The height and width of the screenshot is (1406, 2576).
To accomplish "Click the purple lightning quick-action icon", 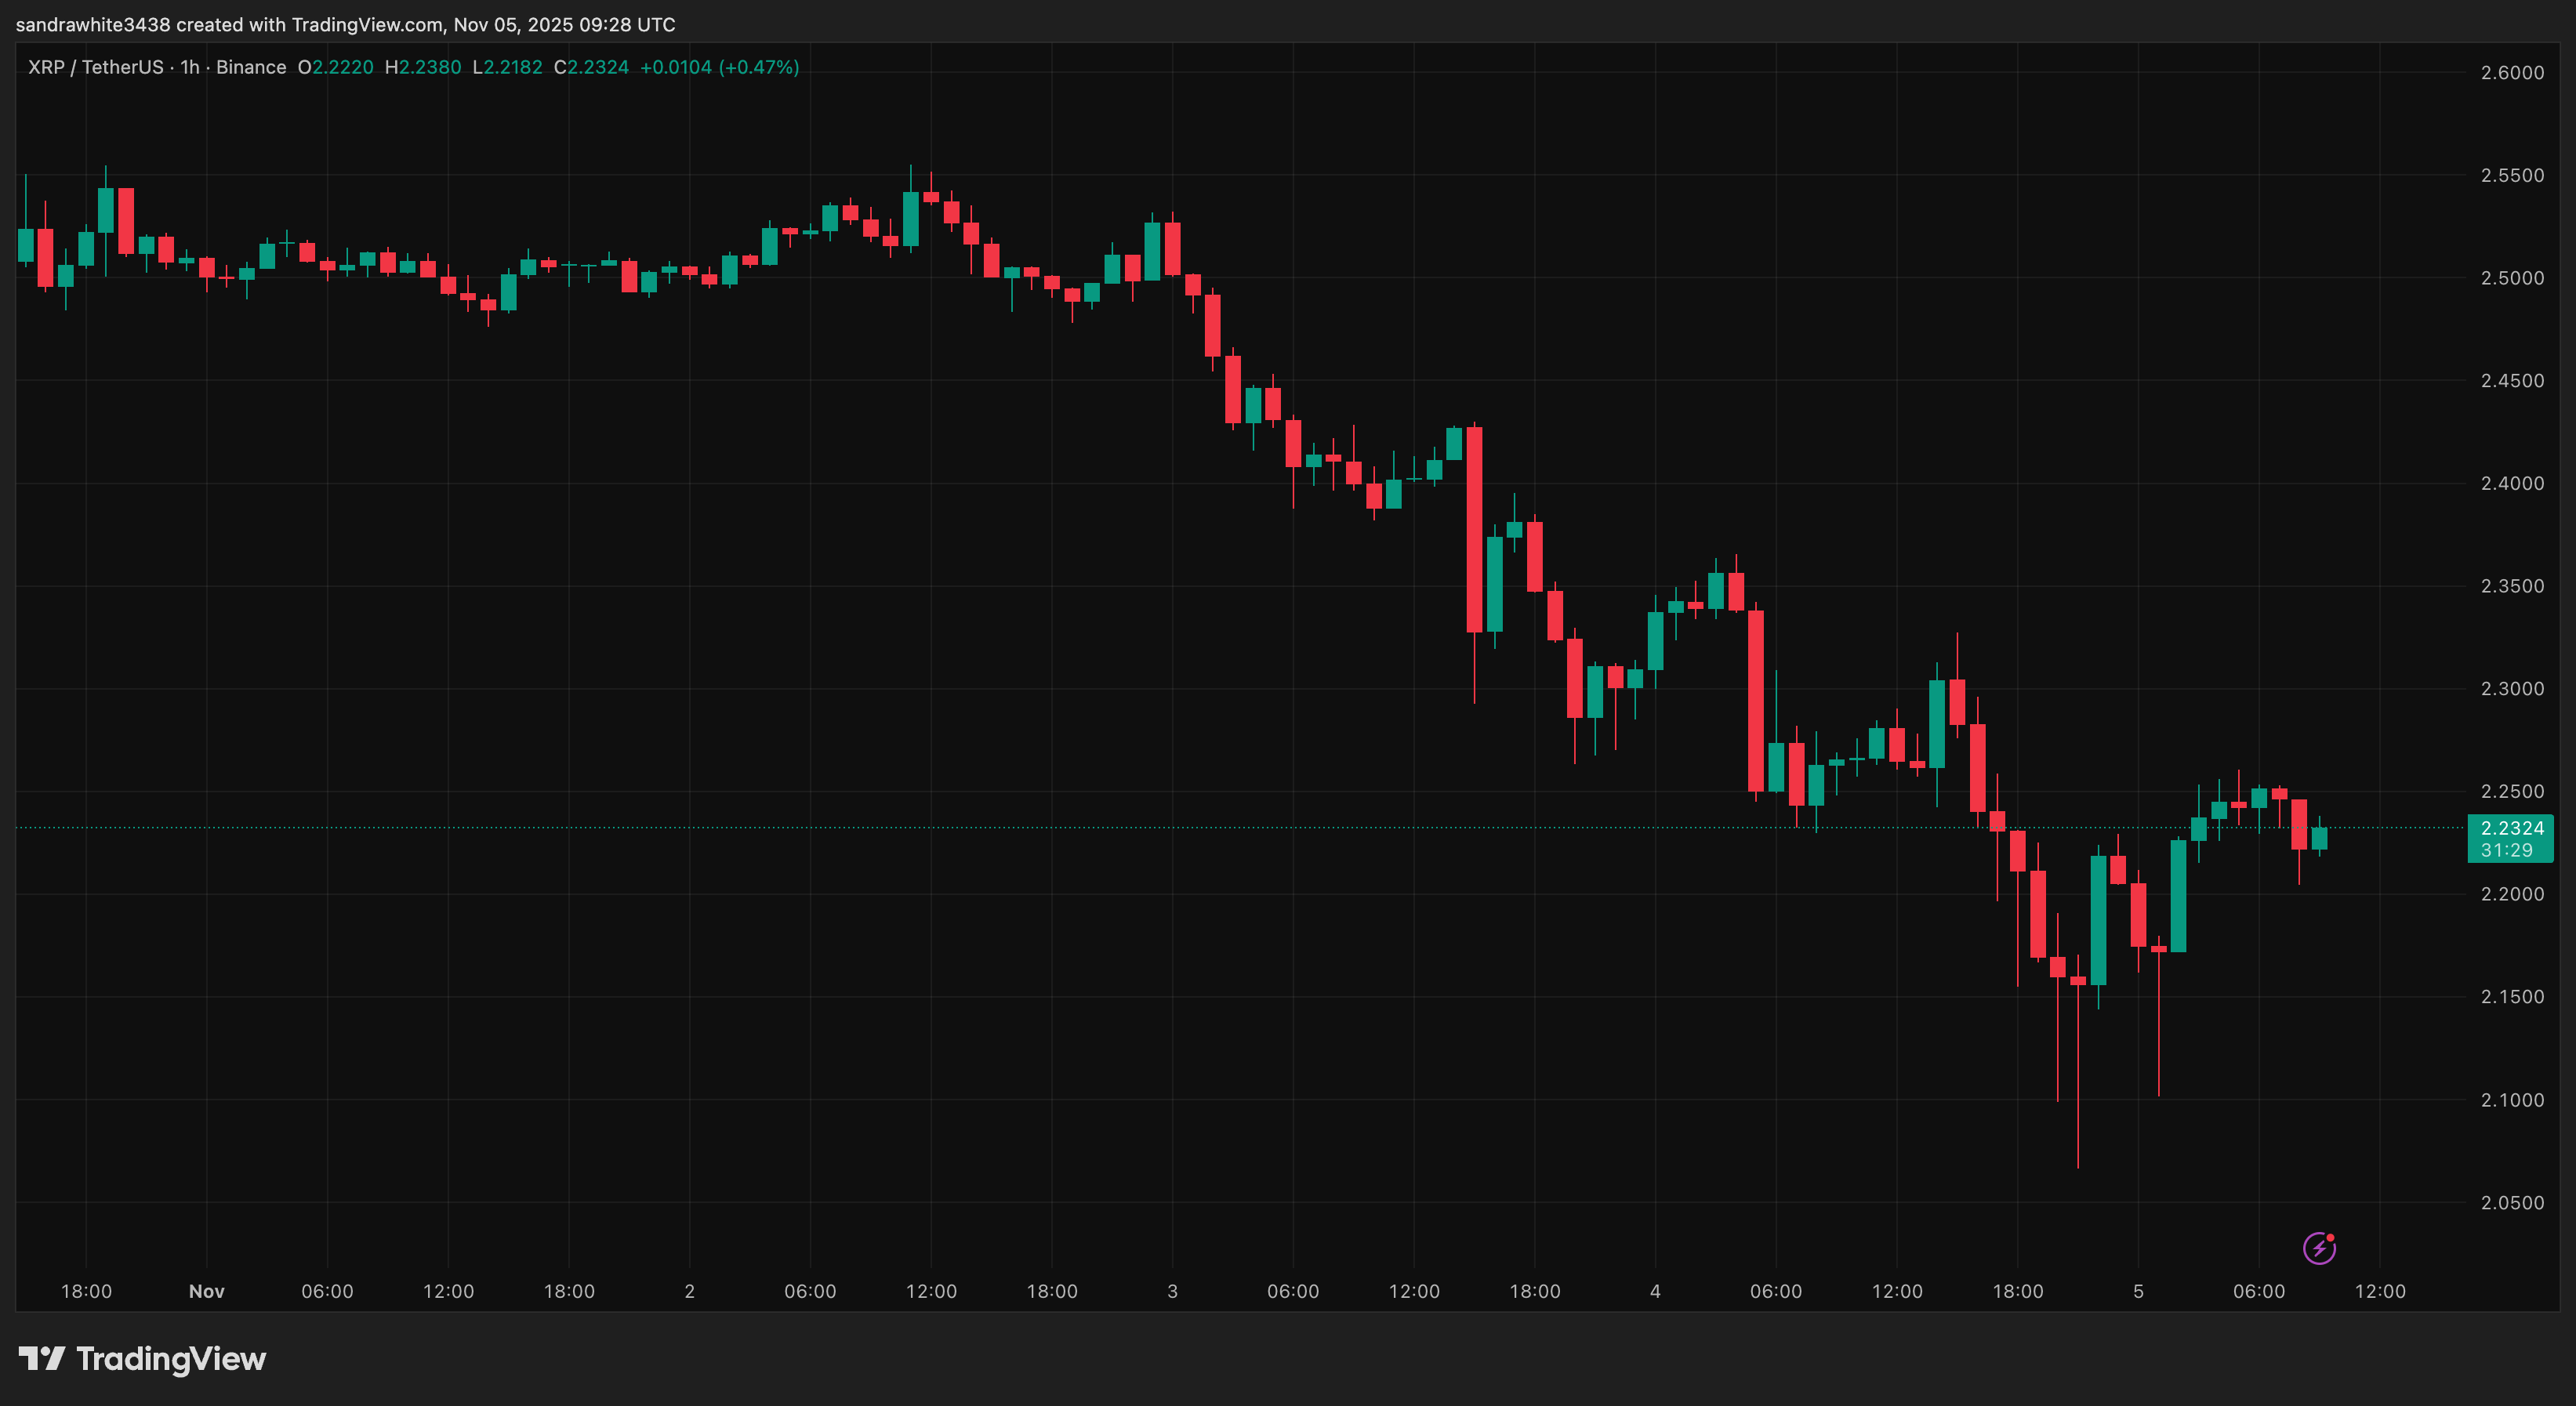I will pos(2320,1248).
